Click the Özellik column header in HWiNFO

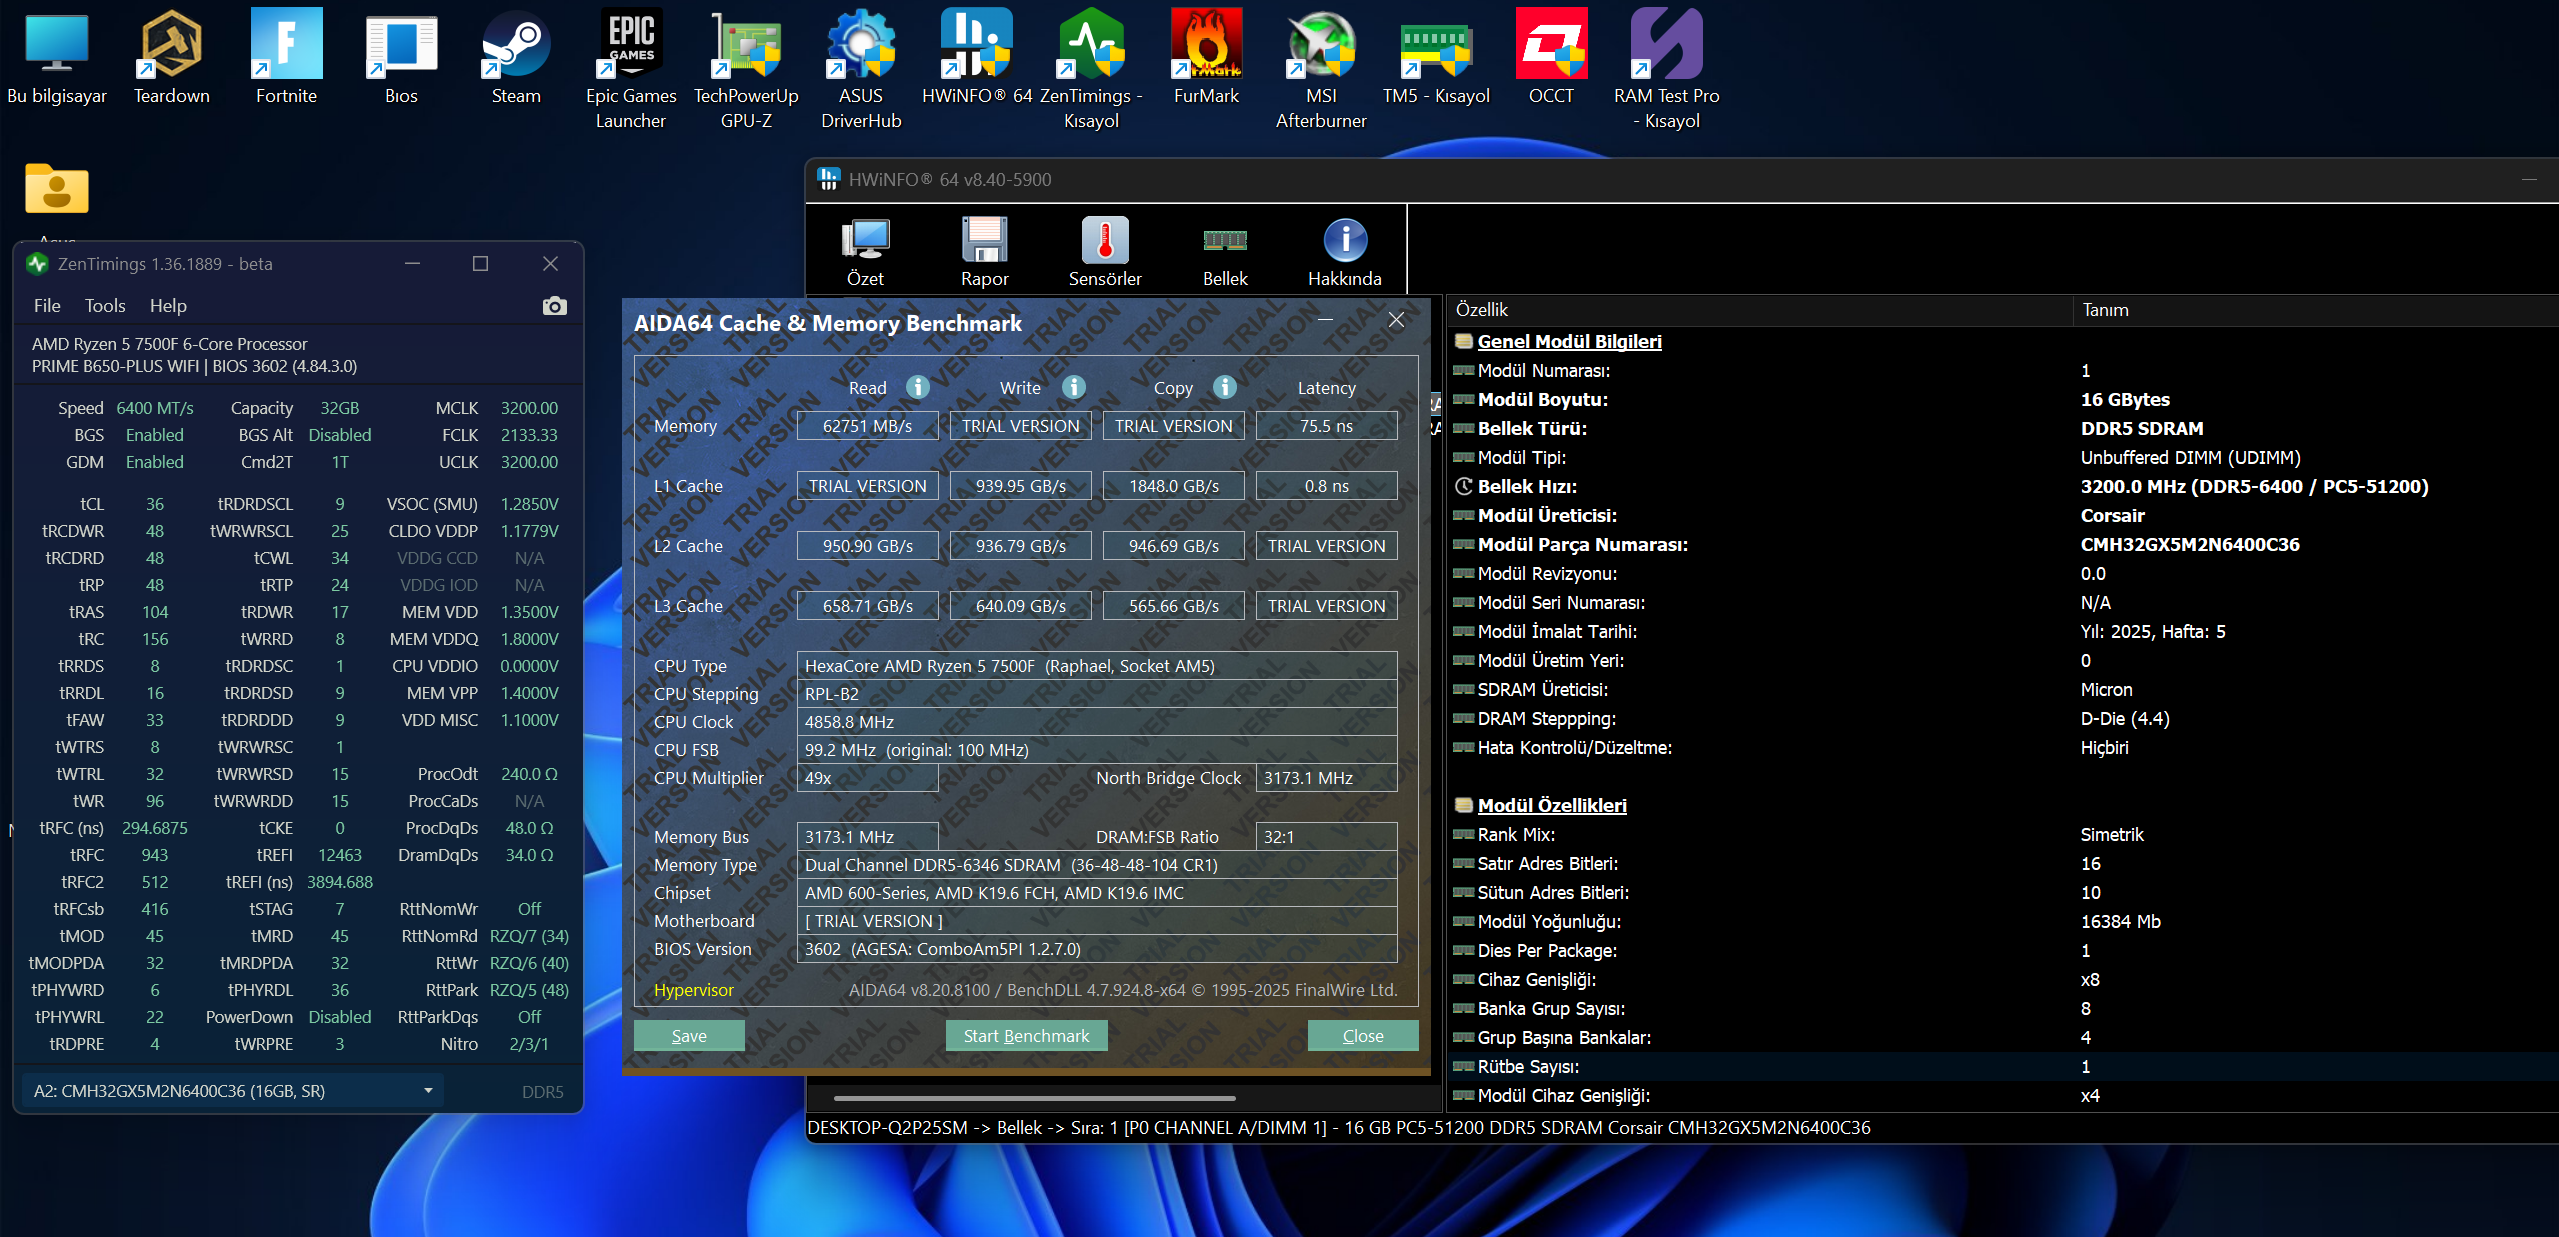[x=1760, y=310]
